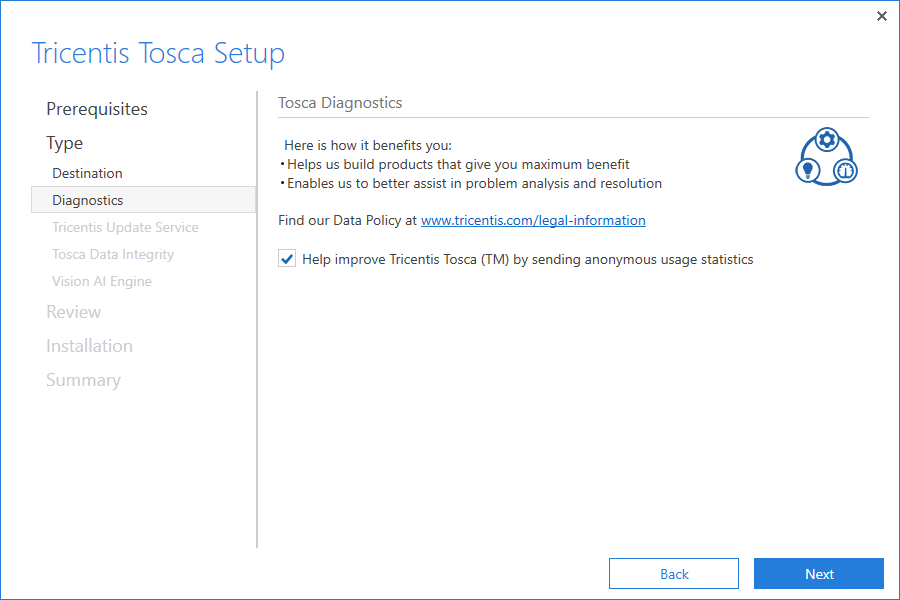The height and width of the screenshot is (600, 900).
Task: Select the Prerequisites step in the sidebar
Action: [97, 109]
